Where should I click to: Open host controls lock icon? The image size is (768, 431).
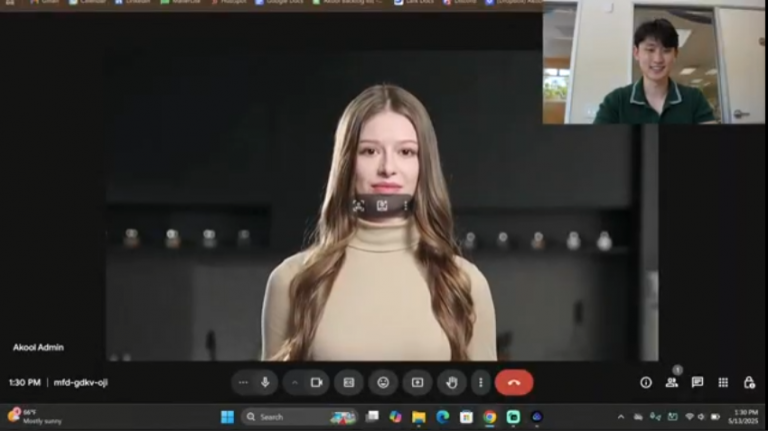(749, 382)
